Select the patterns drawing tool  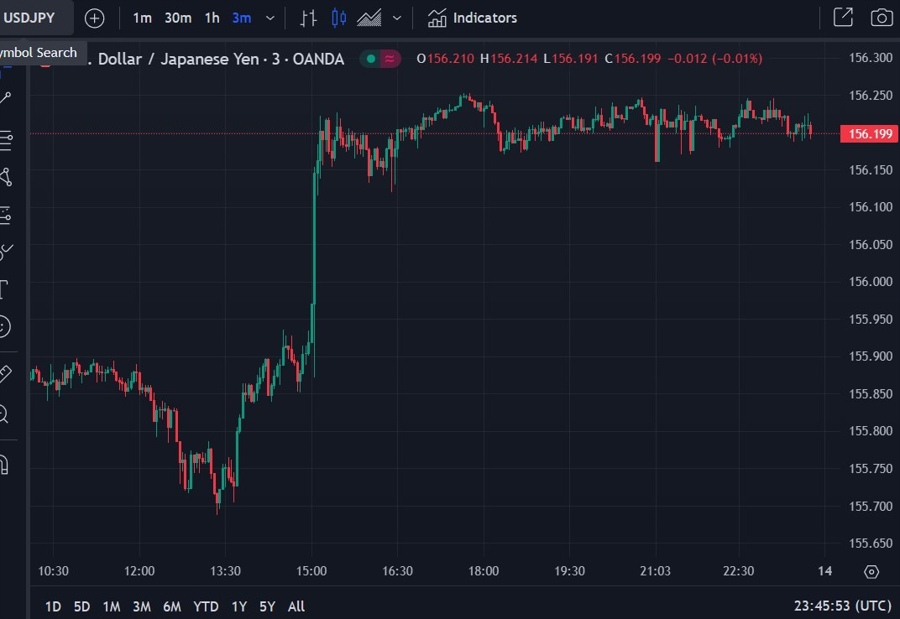tap(6, 177)
